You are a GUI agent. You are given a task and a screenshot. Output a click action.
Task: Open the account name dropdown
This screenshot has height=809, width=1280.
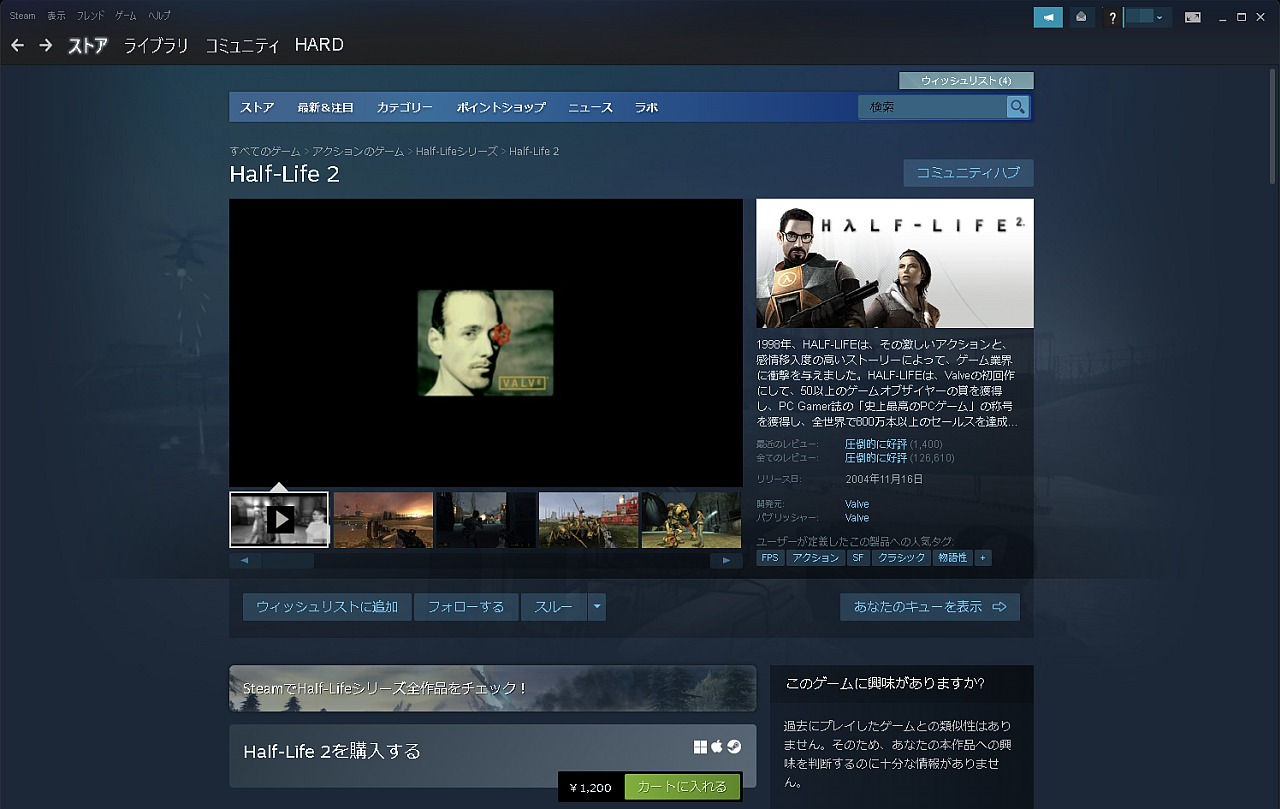[x=1147, y=17]
